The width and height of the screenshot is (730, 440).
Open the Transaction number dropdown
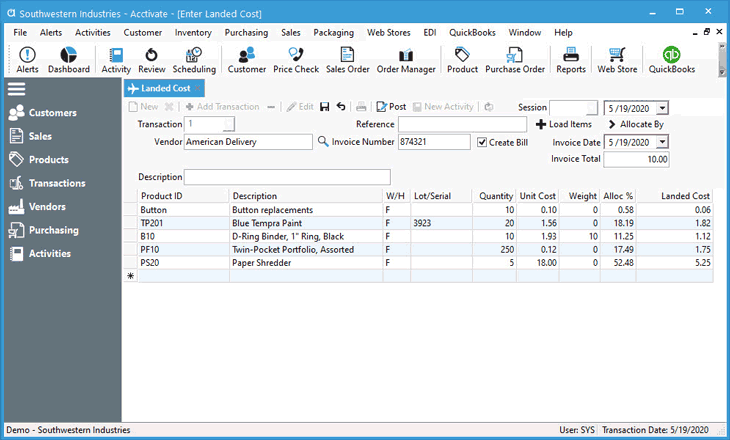229,124
